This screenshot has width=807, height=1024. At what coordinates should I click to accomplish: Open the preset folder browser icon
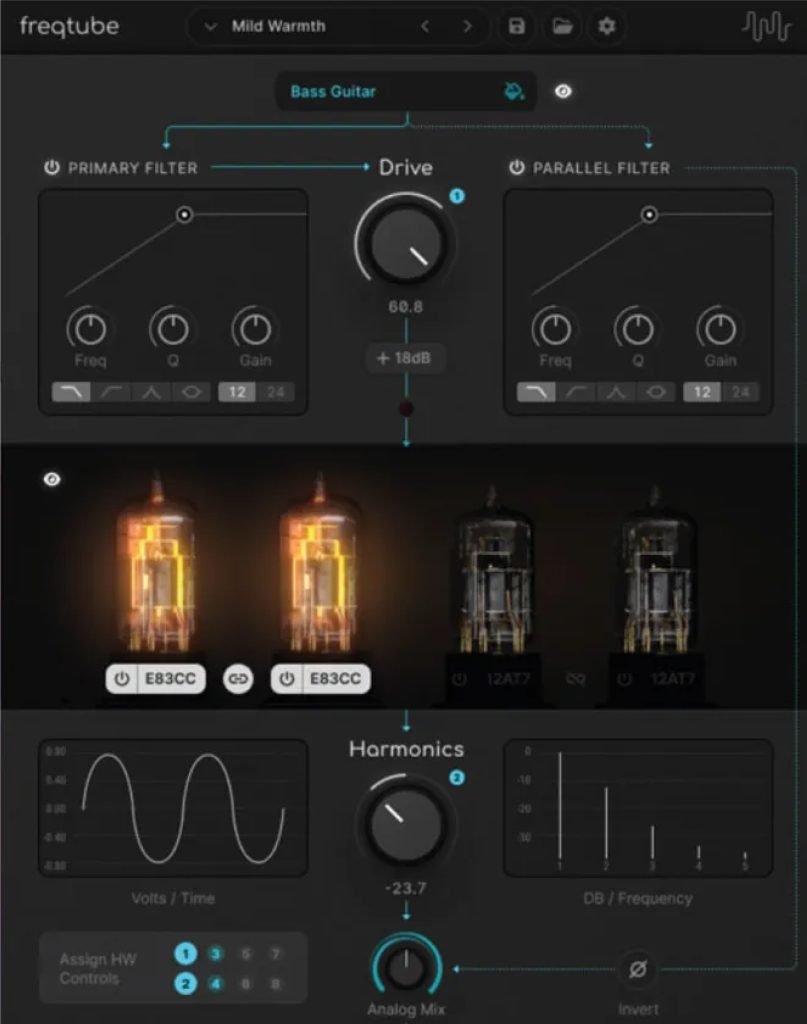[562, 27]
